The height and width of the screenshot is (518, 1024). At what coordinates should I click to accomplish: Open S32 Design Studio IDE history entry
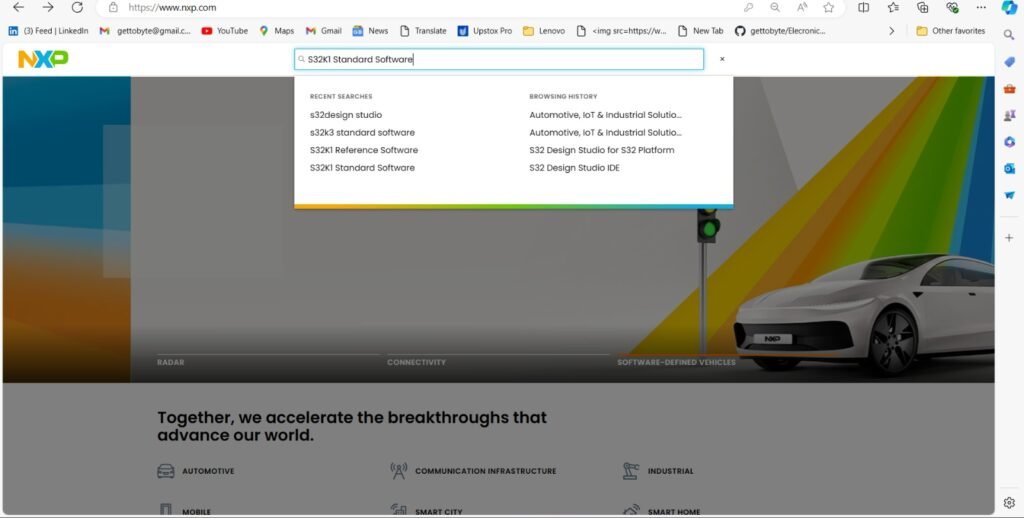575,168
